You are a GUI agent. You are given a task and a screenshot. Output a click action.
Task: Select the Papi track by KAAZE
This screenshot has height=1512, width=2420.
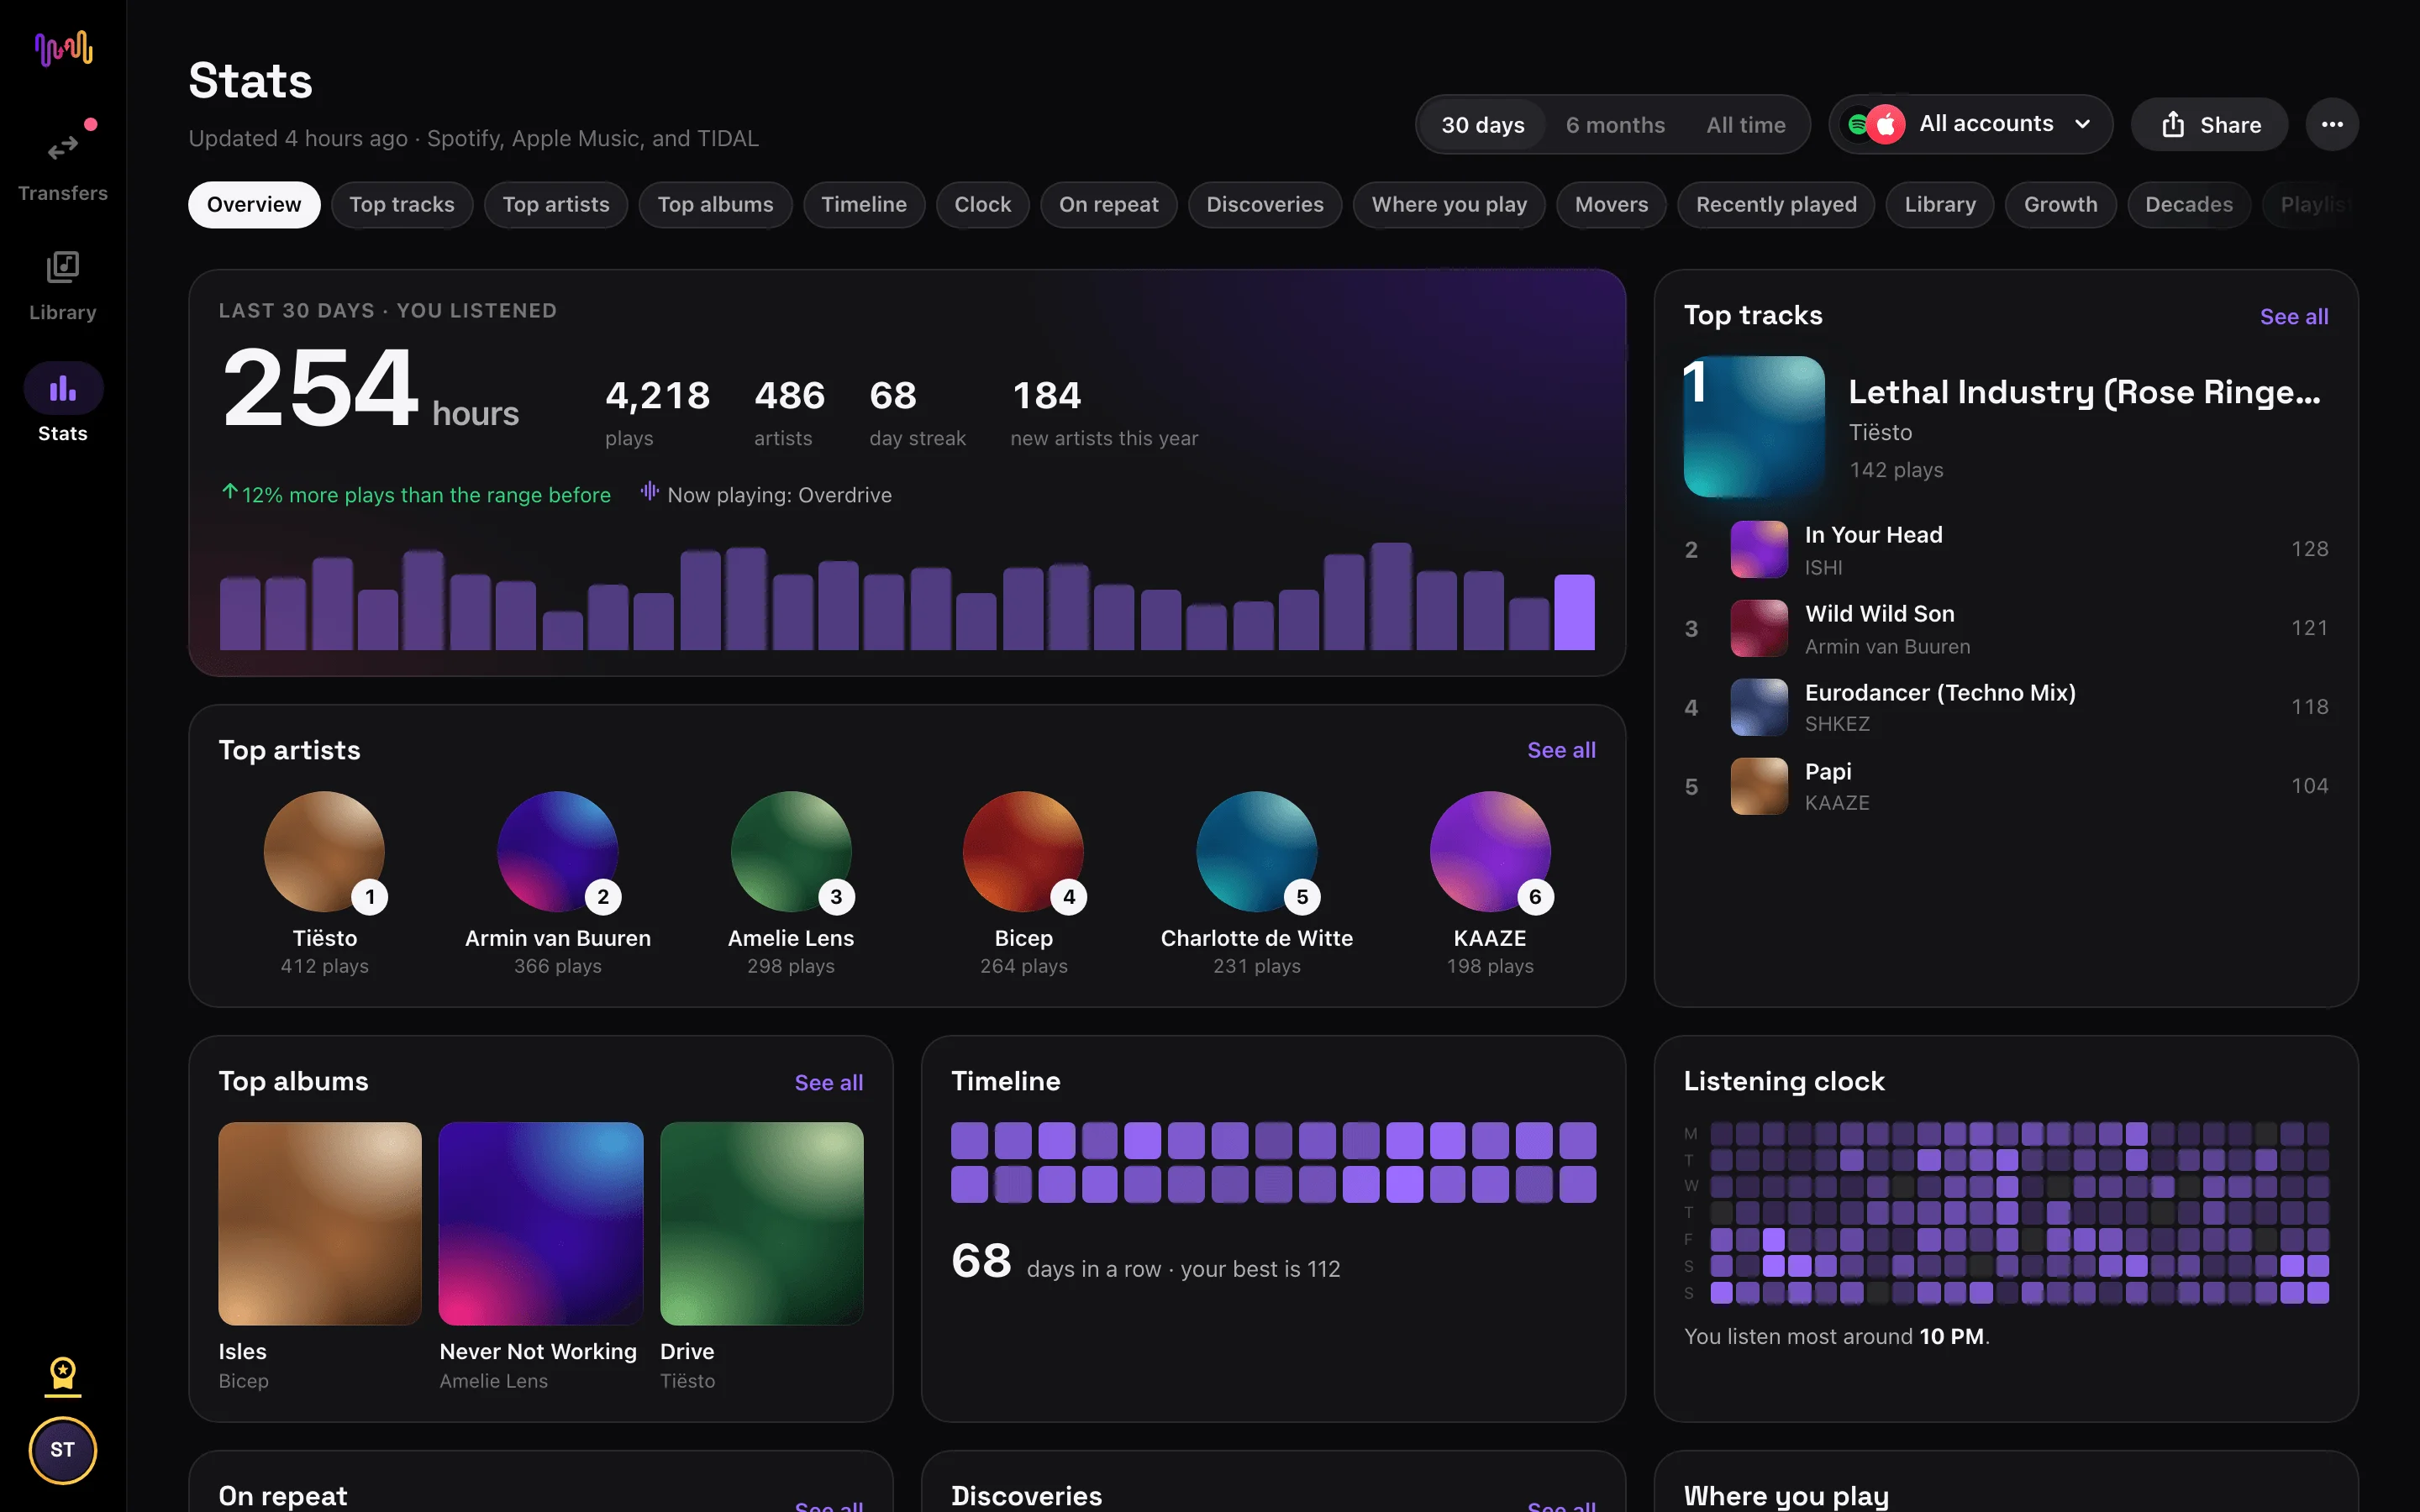(2006, 786)
